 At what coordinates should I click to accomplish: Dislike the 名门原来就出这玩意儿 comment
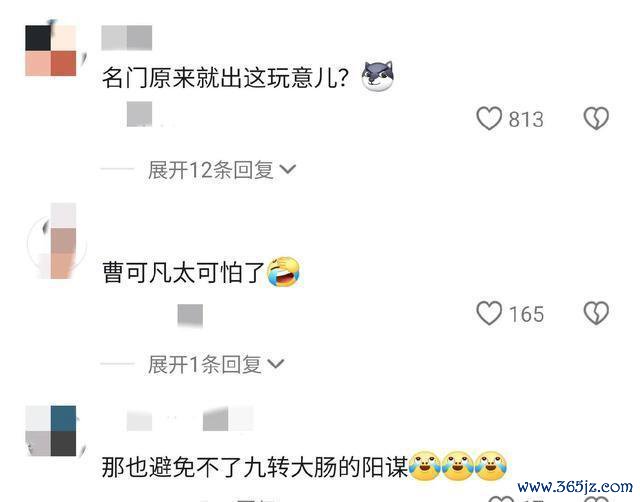point(596,118)
